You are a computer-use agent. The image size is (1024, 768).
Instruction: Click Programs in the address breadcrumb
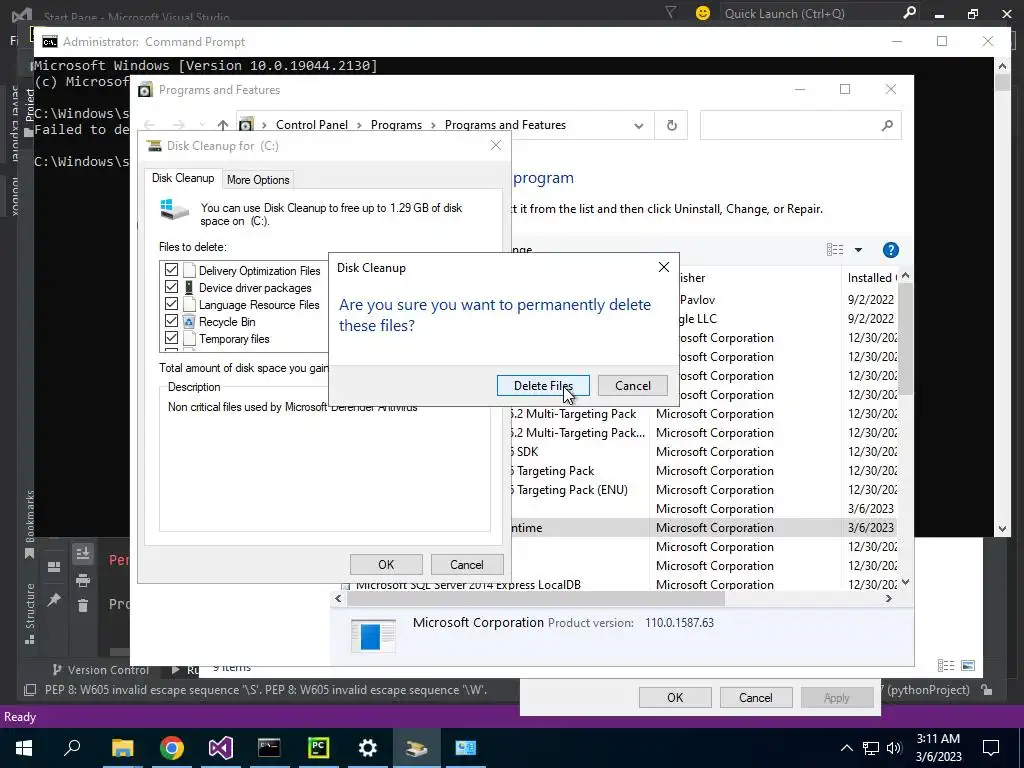(x=396, y=125)
